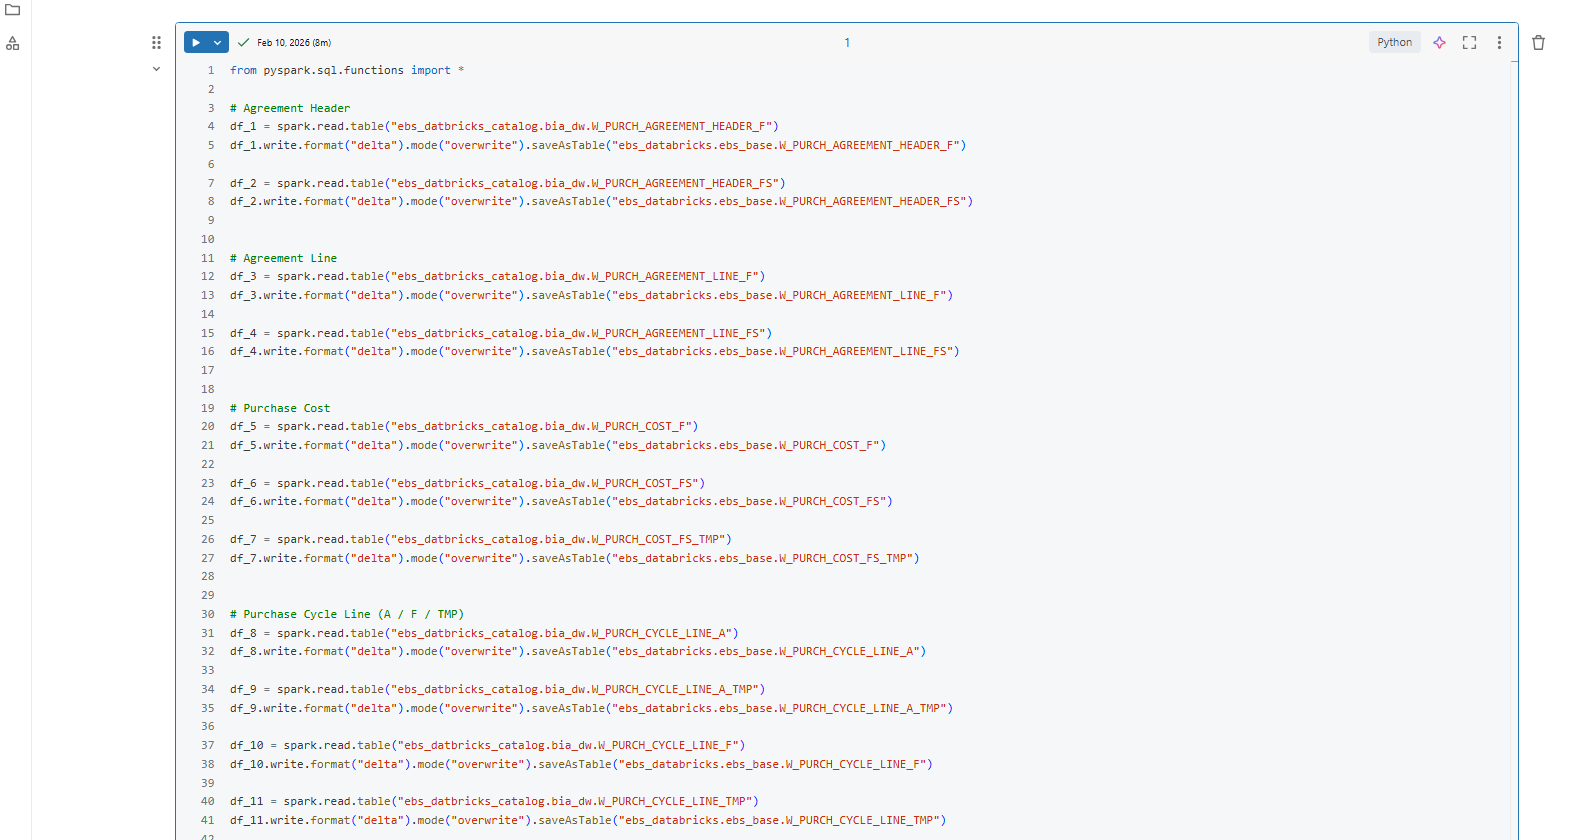This screenshot has width=1591, height=840.
Task: Expand the cell to focus mode
Action: (1469, 42)
